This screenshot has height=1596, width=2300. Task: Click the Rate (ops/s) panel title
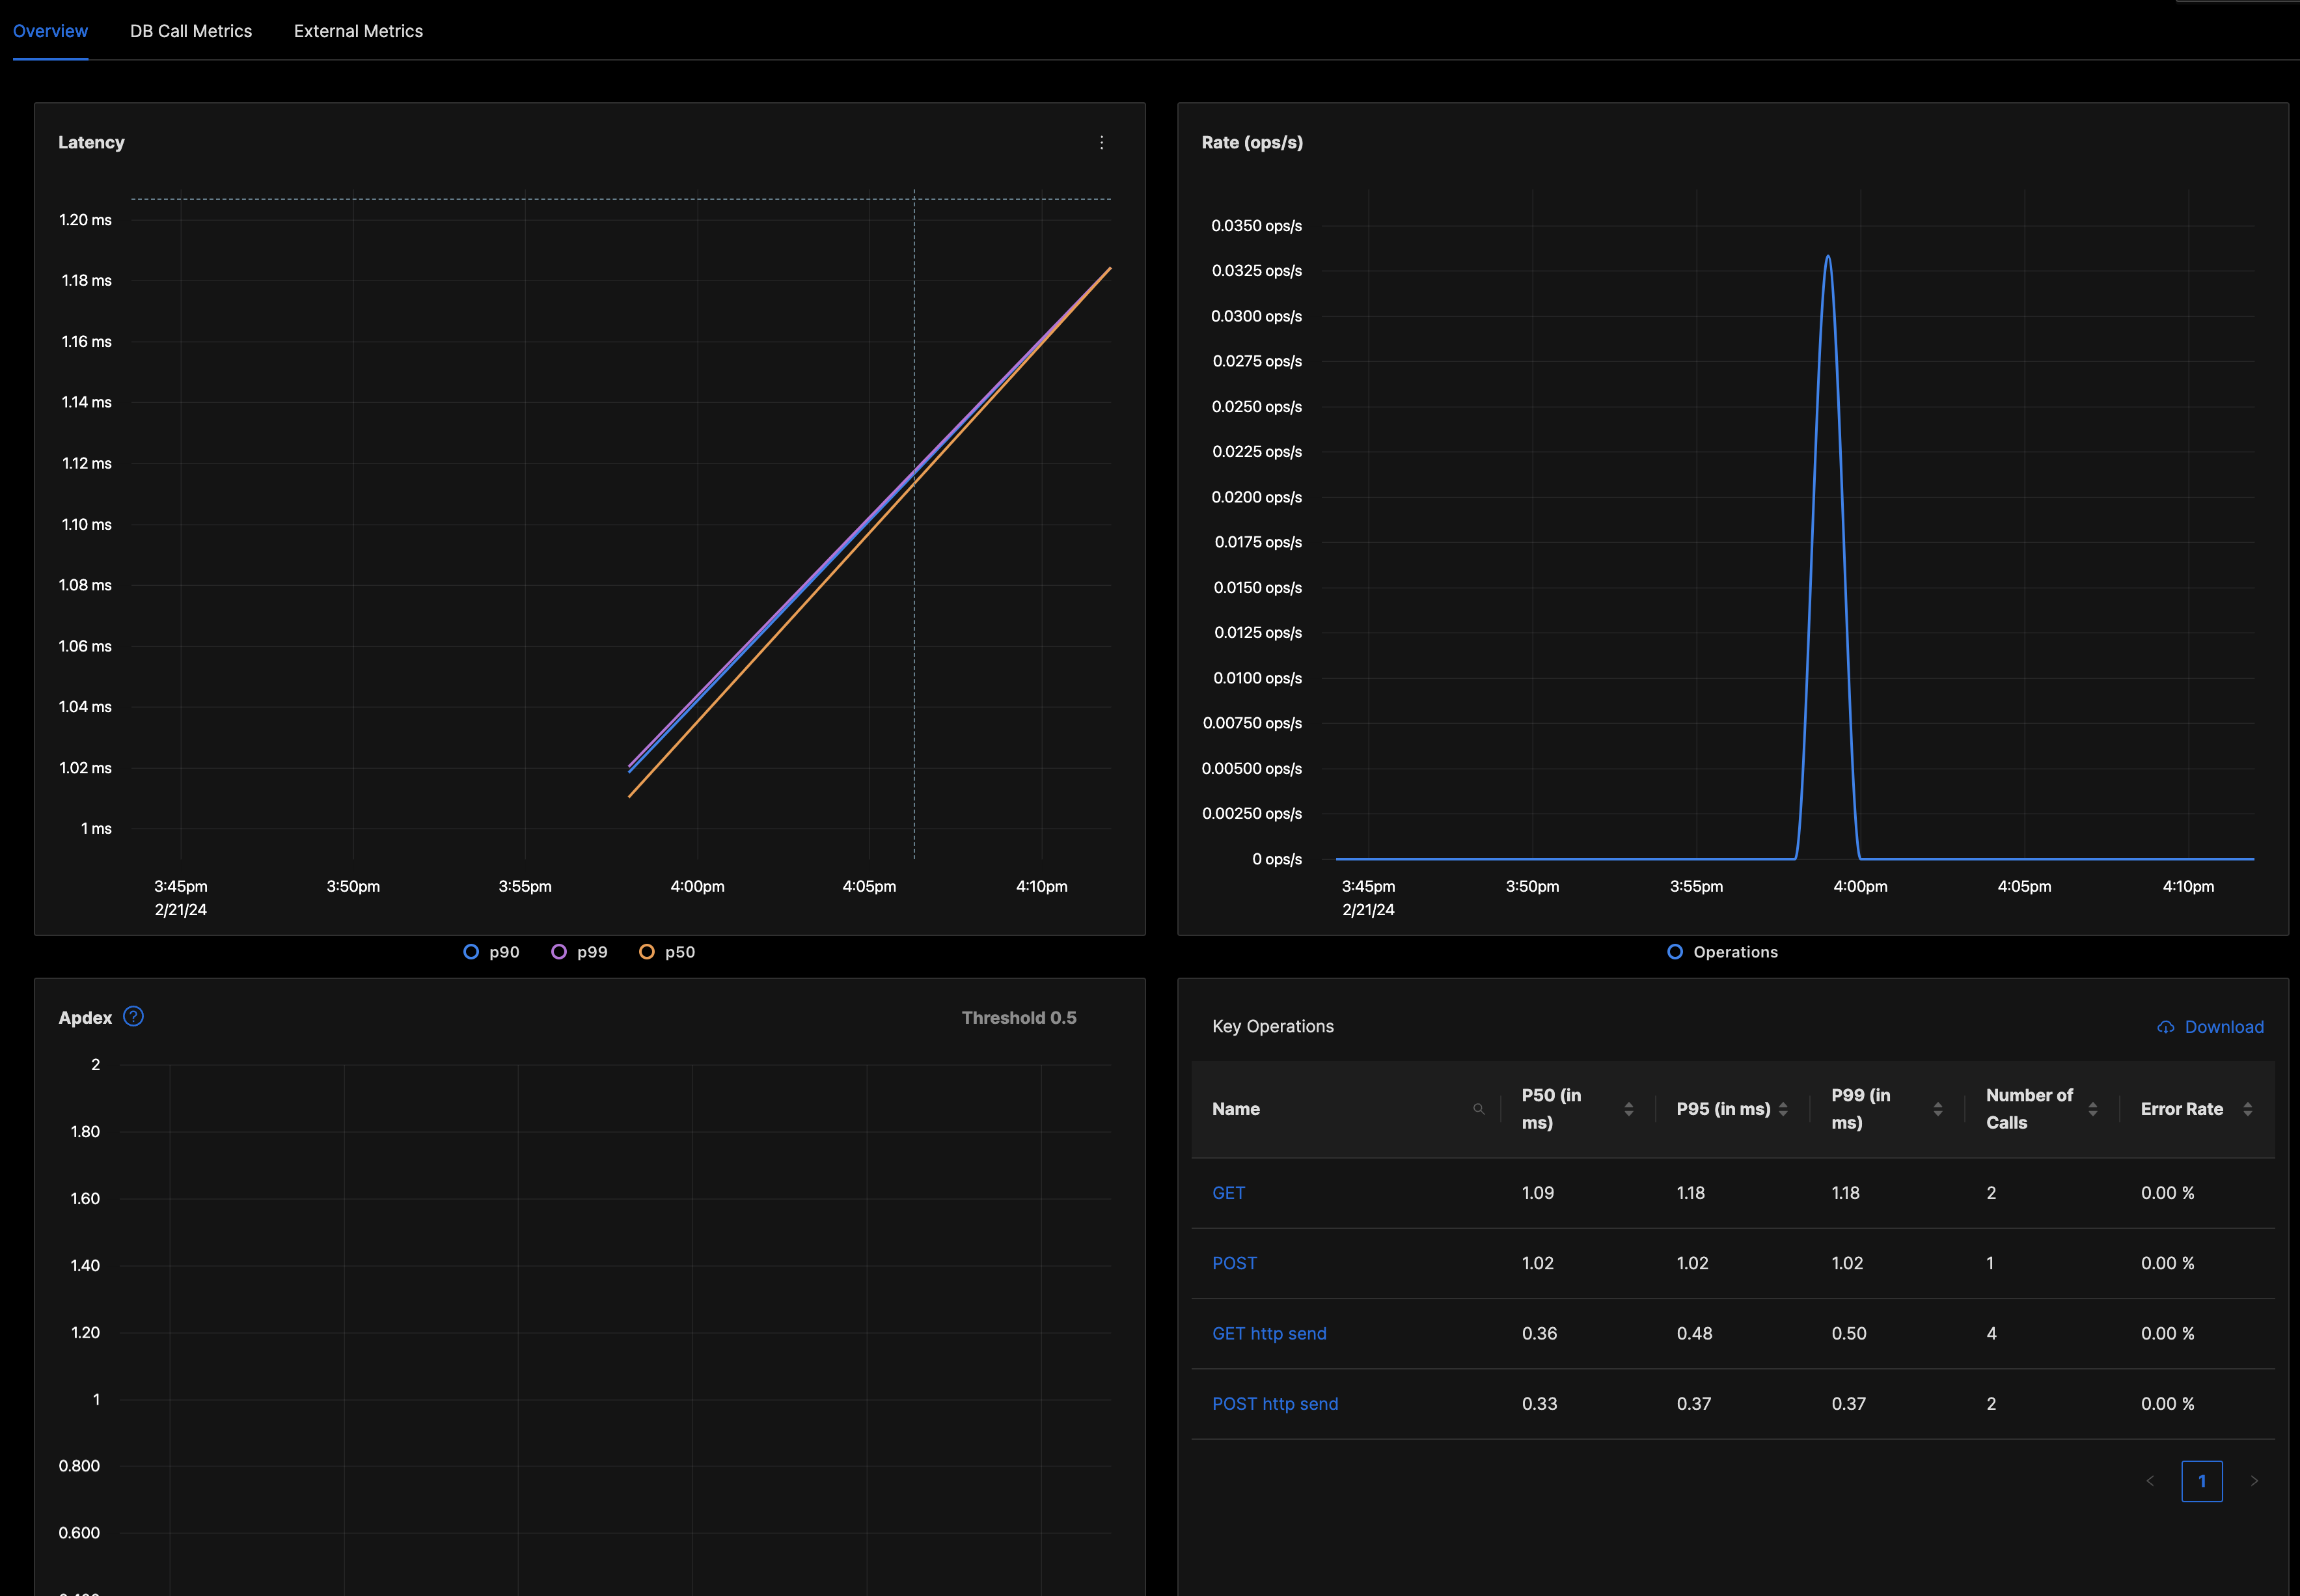1252,143
